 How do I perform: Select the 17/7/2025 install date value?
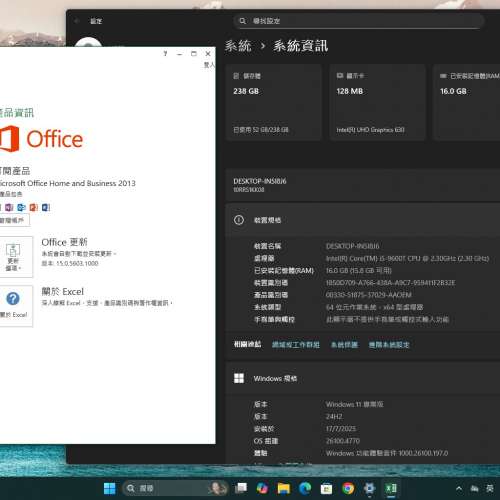click(341, 429)
